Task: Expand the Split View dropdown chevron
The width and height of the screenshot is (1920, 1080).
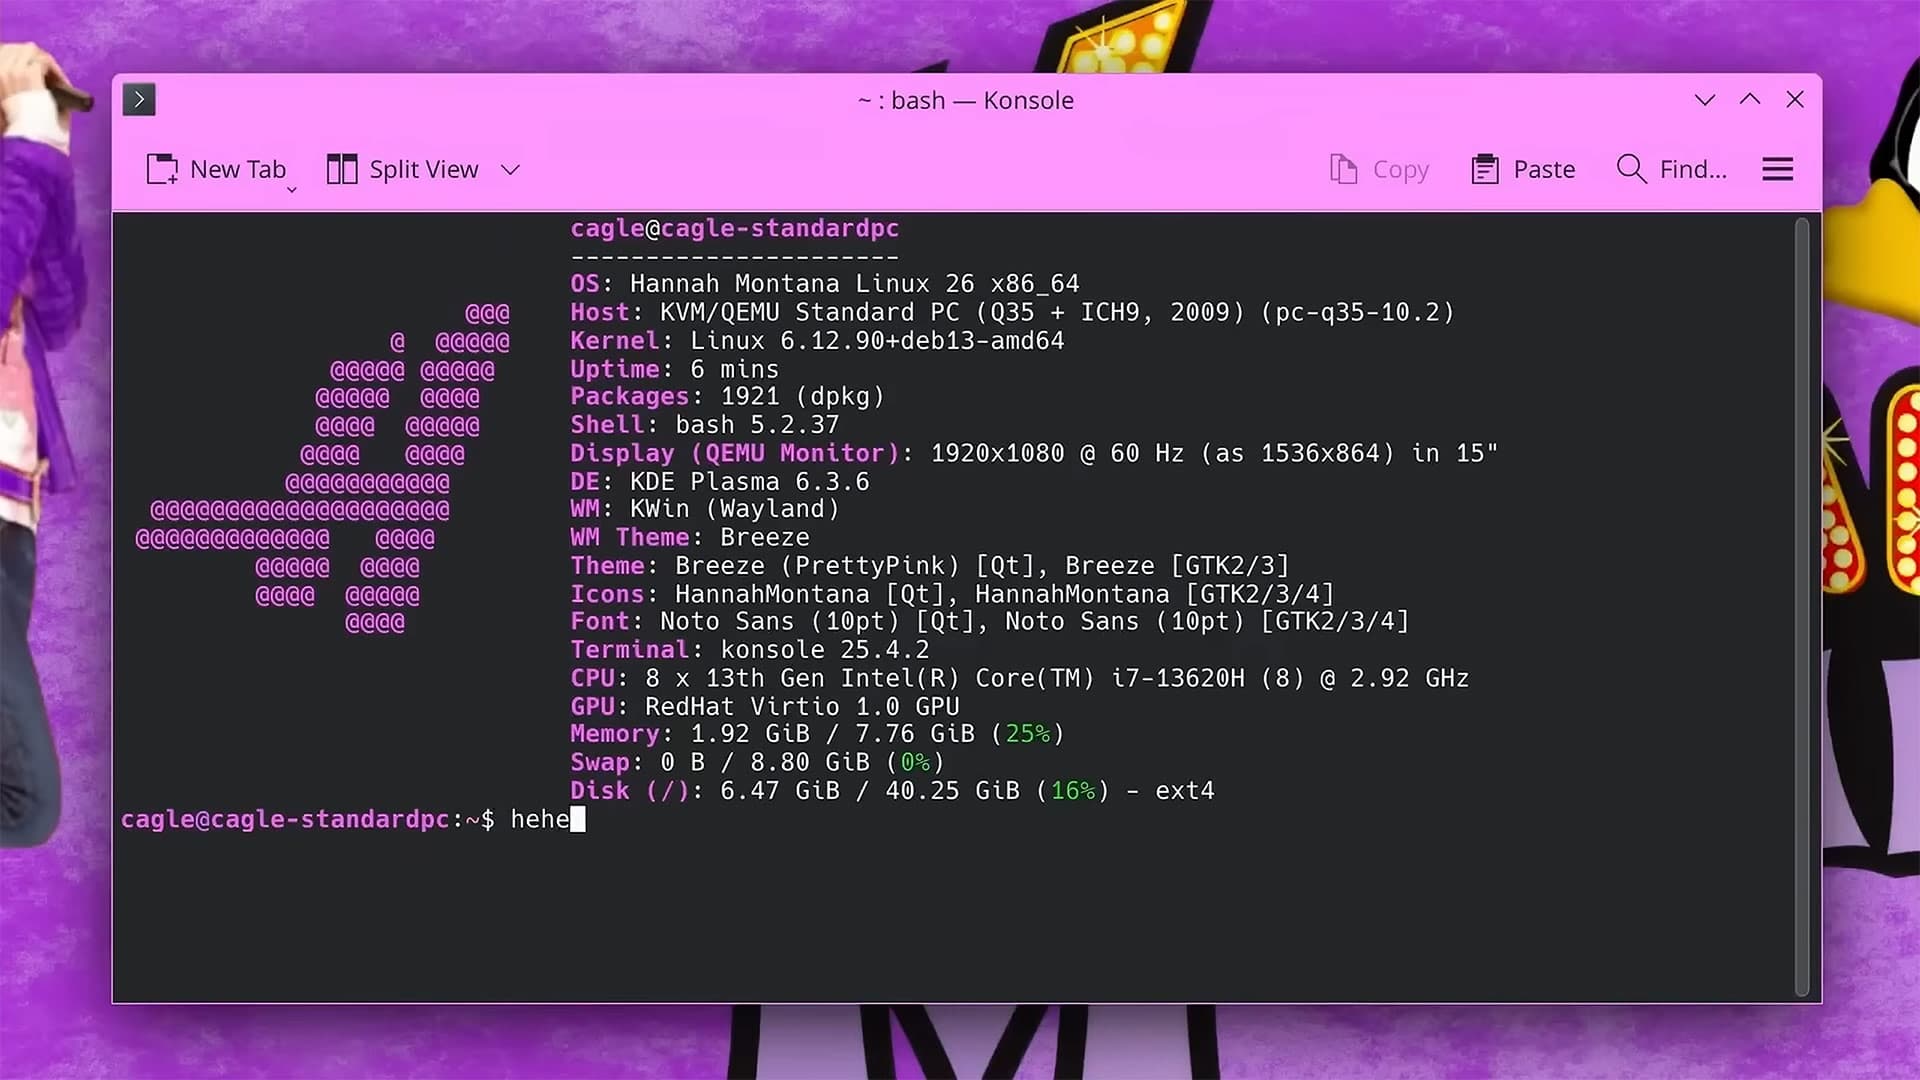Action: point(511,169)
